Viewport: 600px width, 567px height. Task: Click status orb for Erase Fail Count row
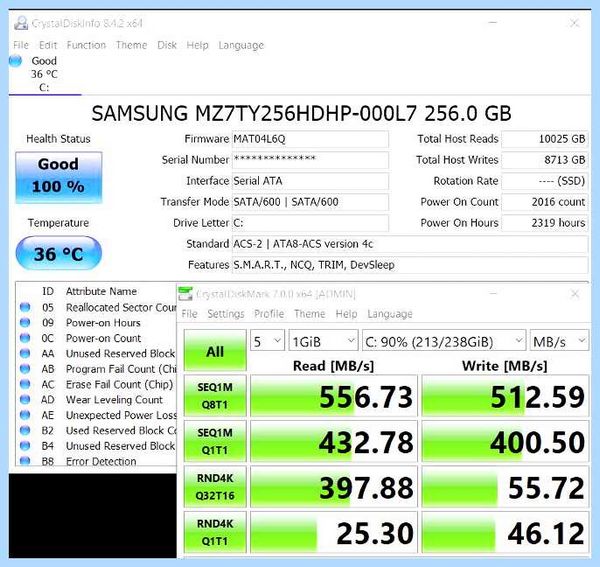25,384
